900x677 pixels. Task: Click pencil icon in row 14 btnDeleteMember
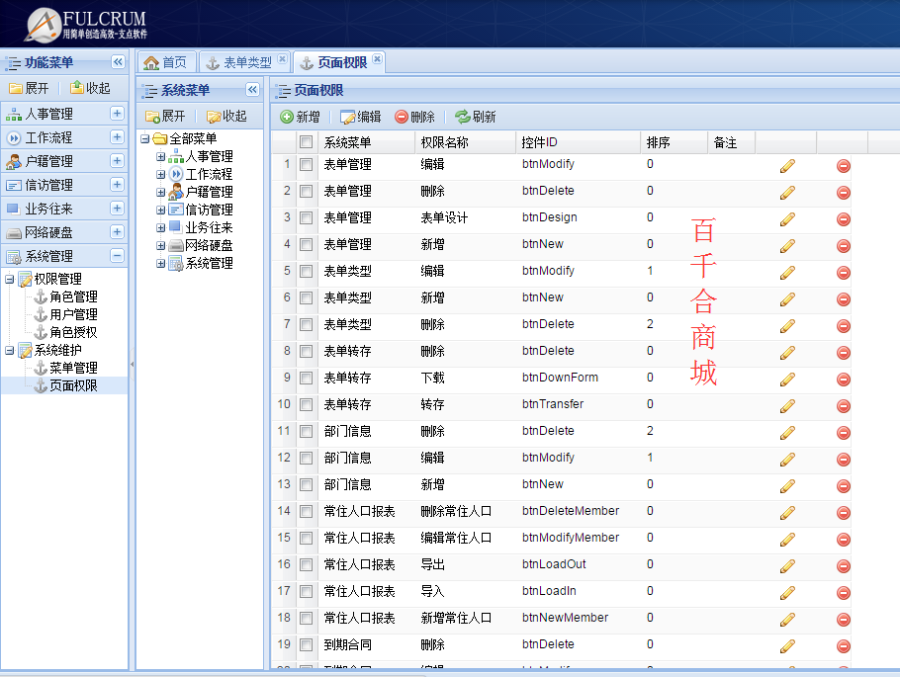click(x=788, y=513)
